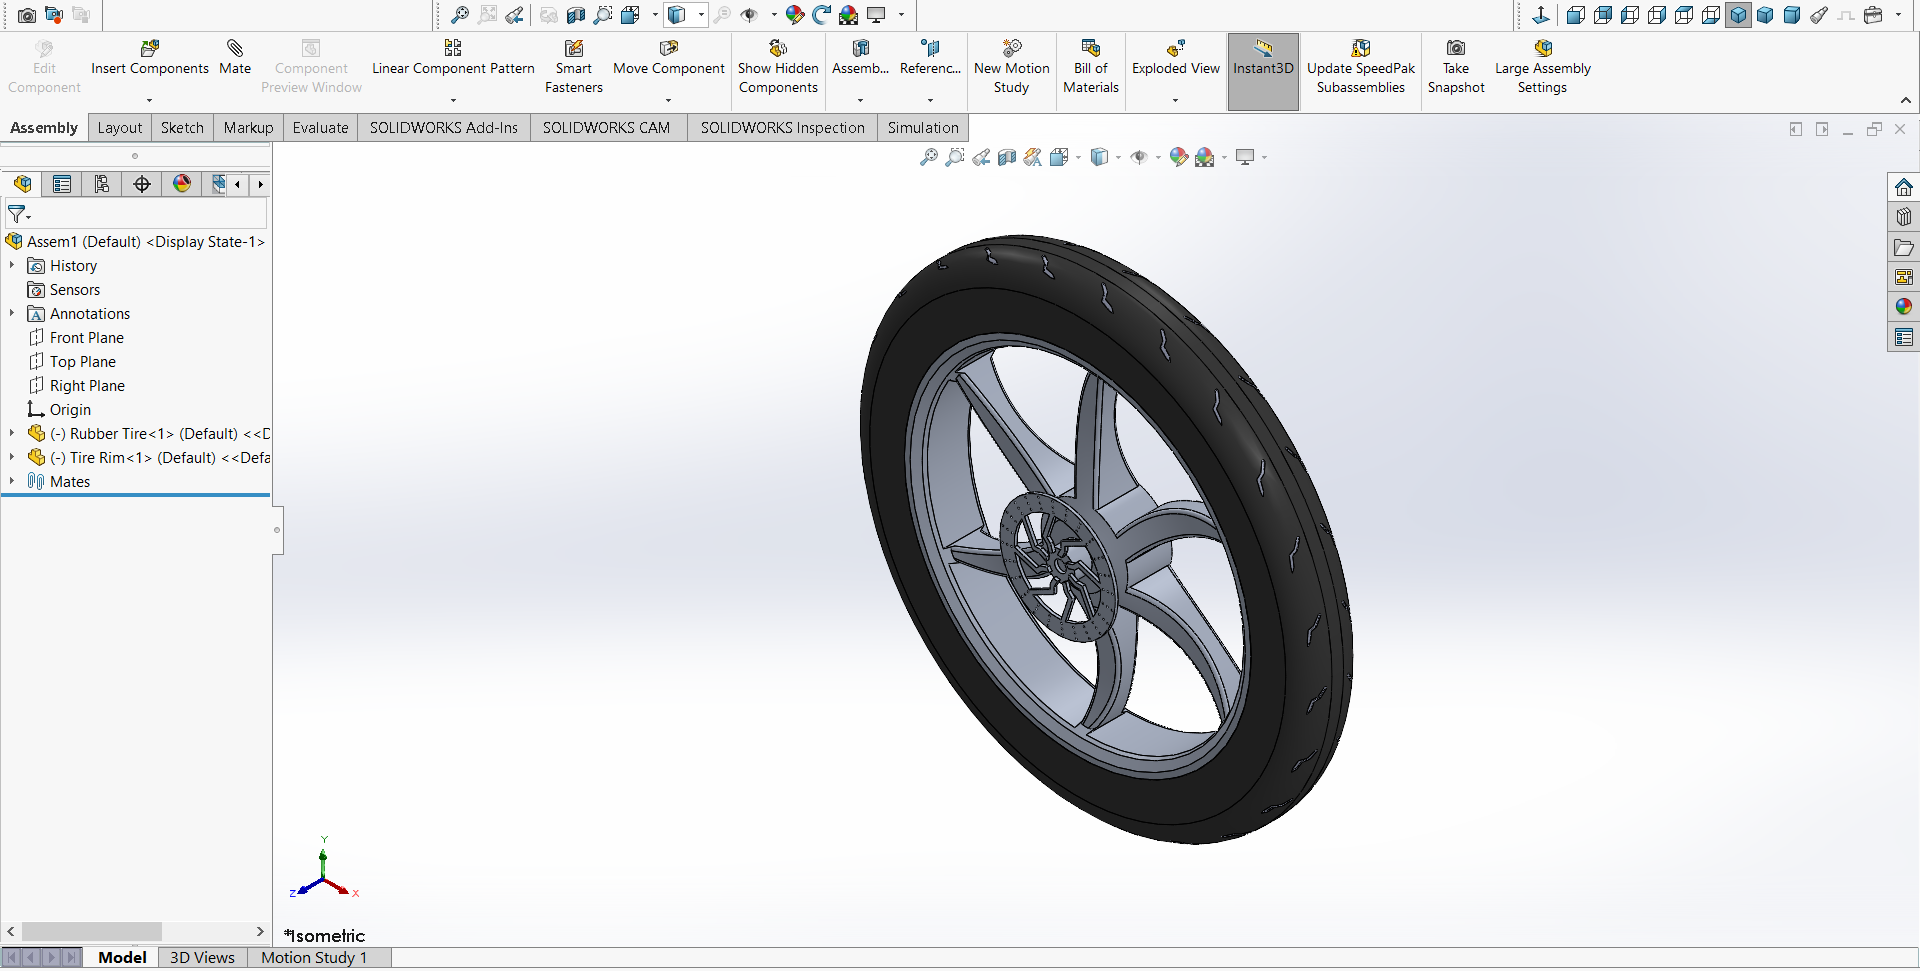The image size is (1920, 971).
Task: Open the Appearances task pane icon
Action: pyautogui.click(x=1903, y=307)
